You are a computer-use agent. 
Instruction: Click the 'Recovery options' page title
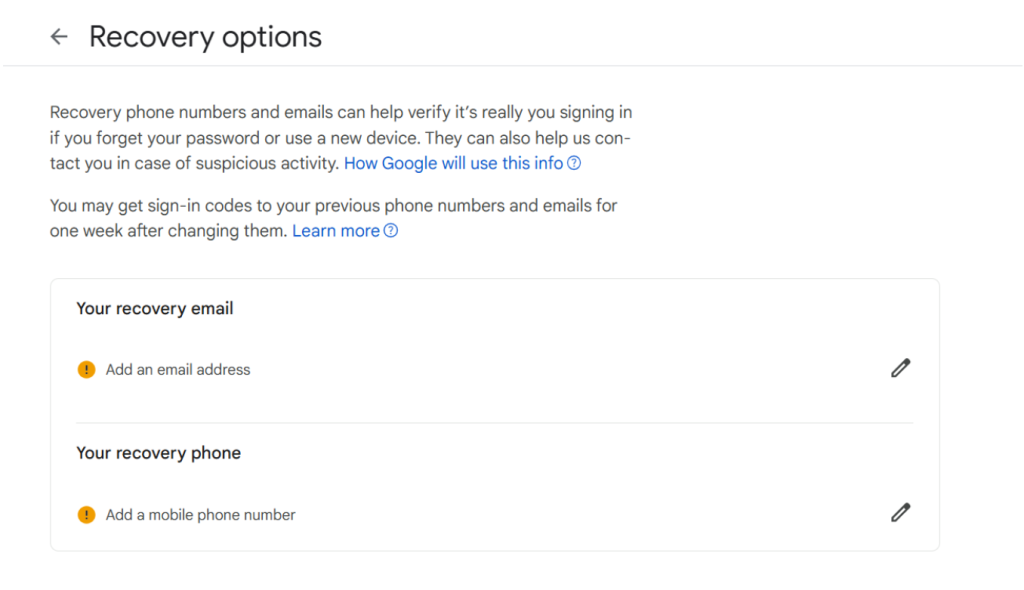(x=205, y=37)
